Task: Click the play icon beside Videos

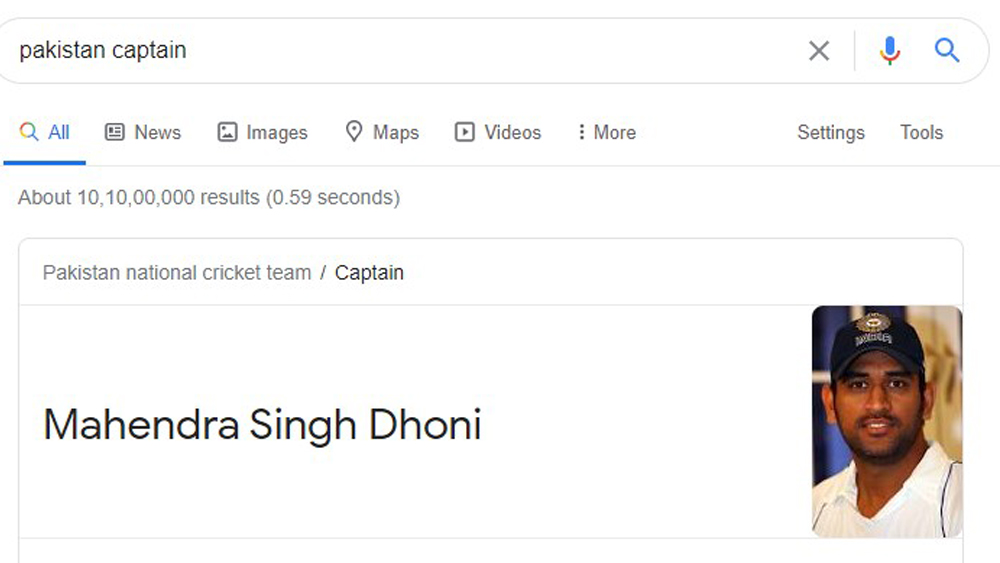Action: tap(465, 132)
